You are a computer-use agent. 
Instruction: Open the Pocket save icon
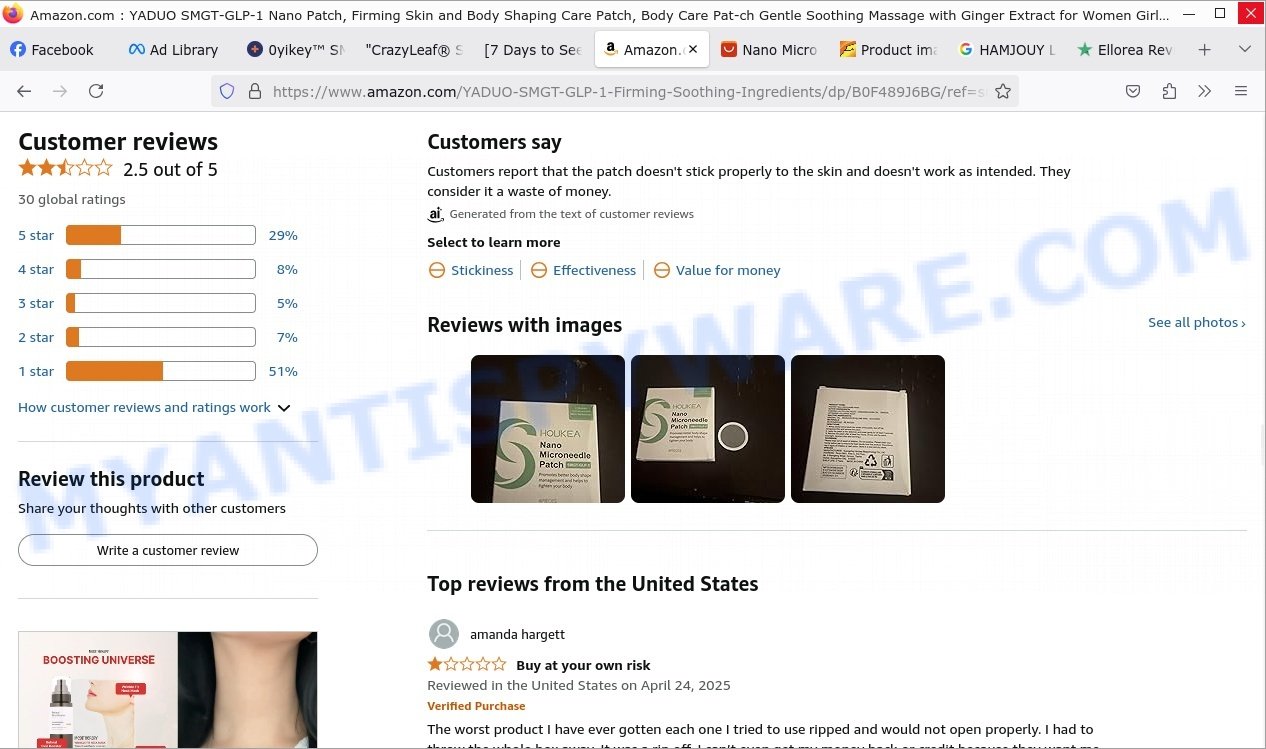pos(1133,91)
